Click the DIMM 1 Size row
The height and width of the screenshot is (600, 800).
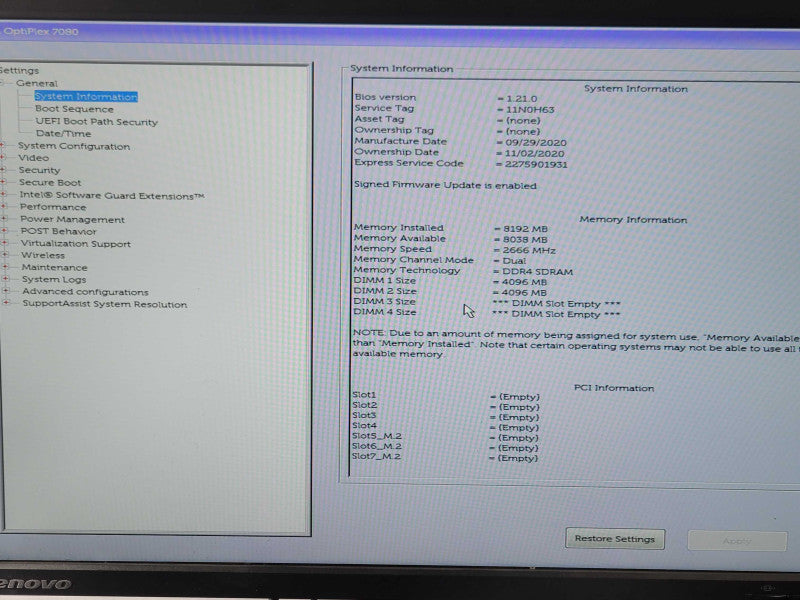[450, 281]
